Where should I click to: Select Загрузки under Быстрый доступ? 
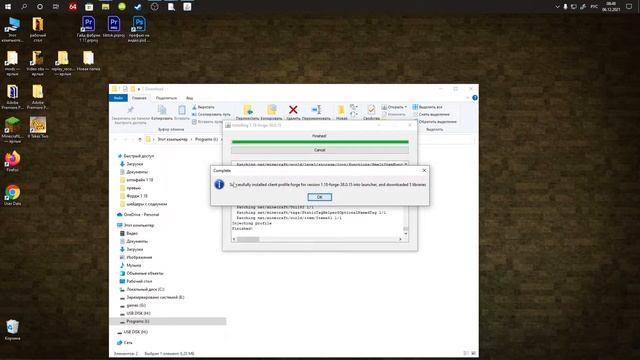(134, 164)
